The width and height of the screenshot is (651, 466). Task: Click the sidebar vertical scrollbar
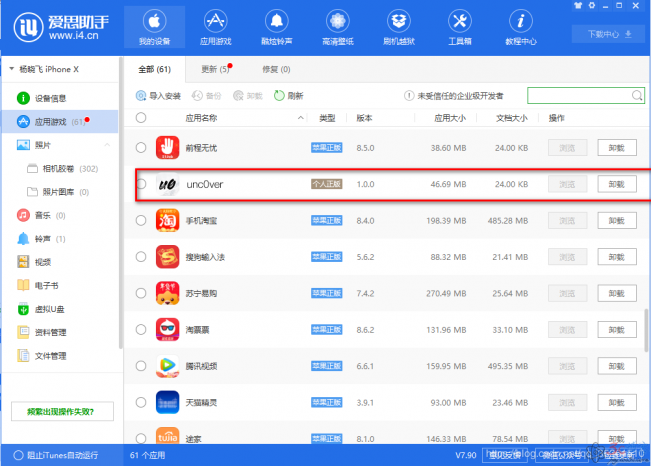click(121, 204)
